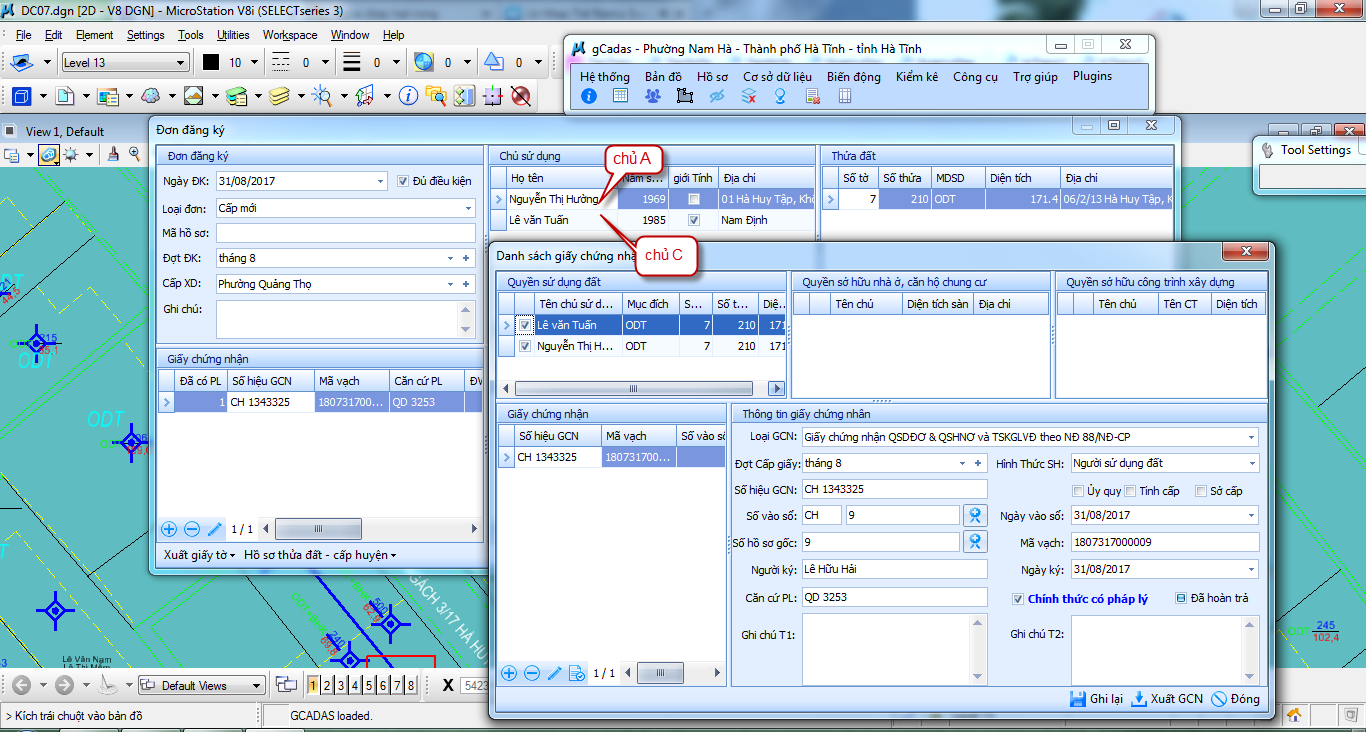Click the plus icon under the Giấy chứng nhận list in Danh sách dialog
Screen dimensions: 1366x732
pos(509,673)
